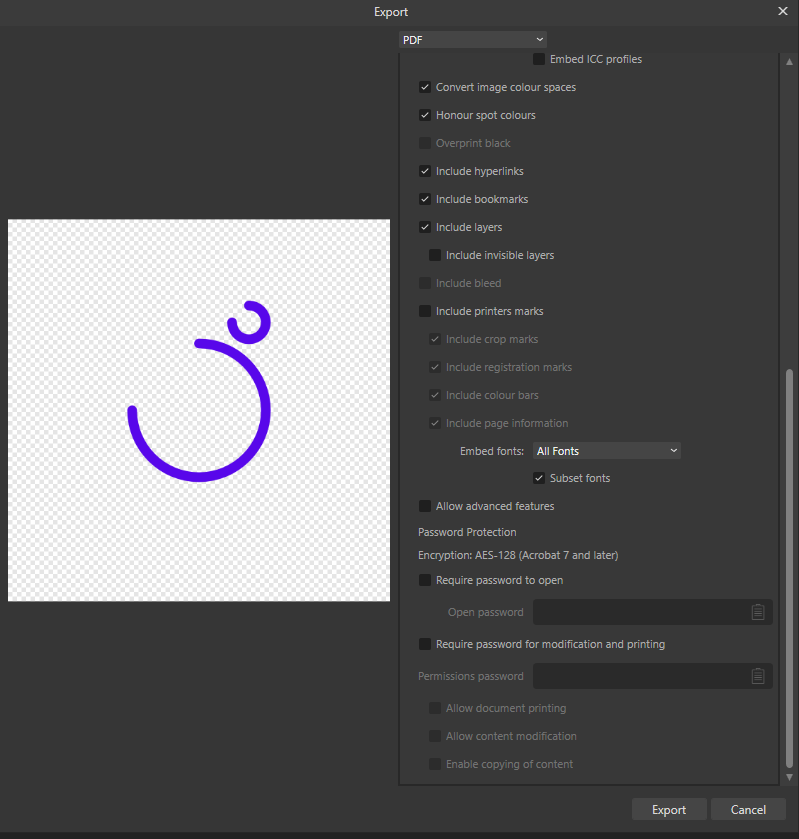Enable Include invisible layers
The height and width of the screenshot is (839, 799).
pos(435,255)
